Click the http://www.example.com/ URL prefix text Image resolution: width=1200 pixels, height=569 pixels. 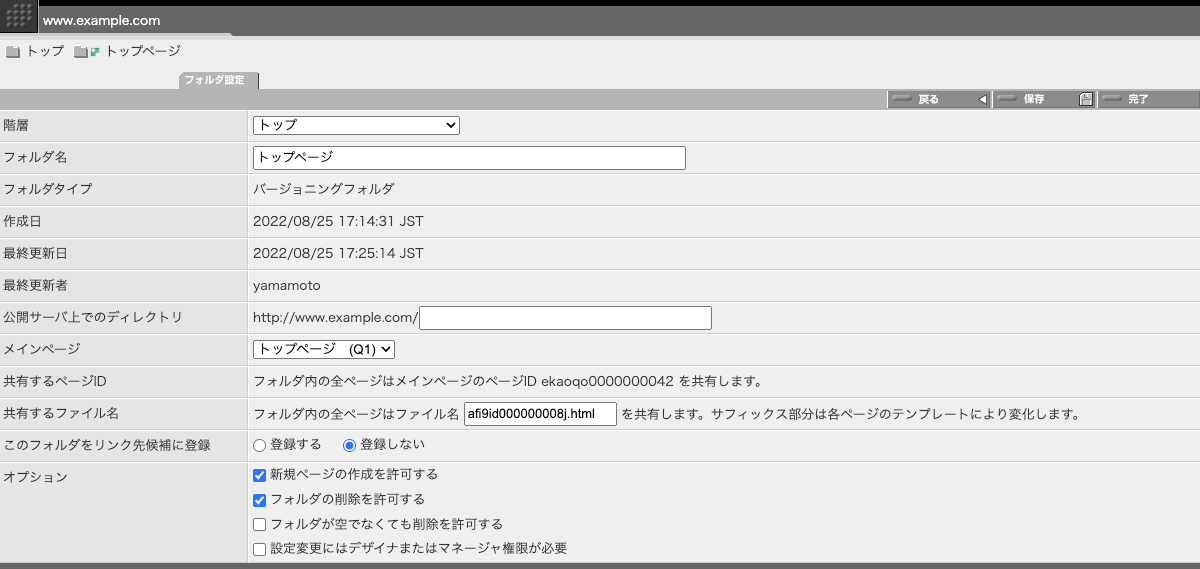click(x=336, y=317)
